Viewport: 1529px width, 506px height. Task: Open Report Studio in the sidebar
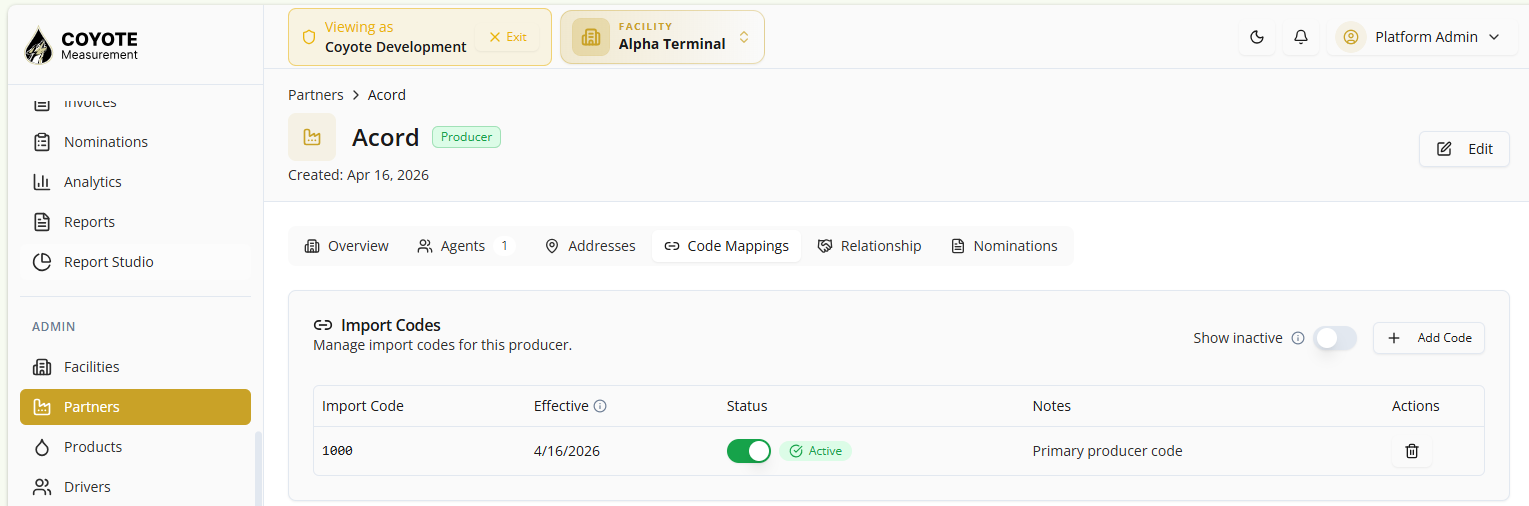[x=135, y=262]
